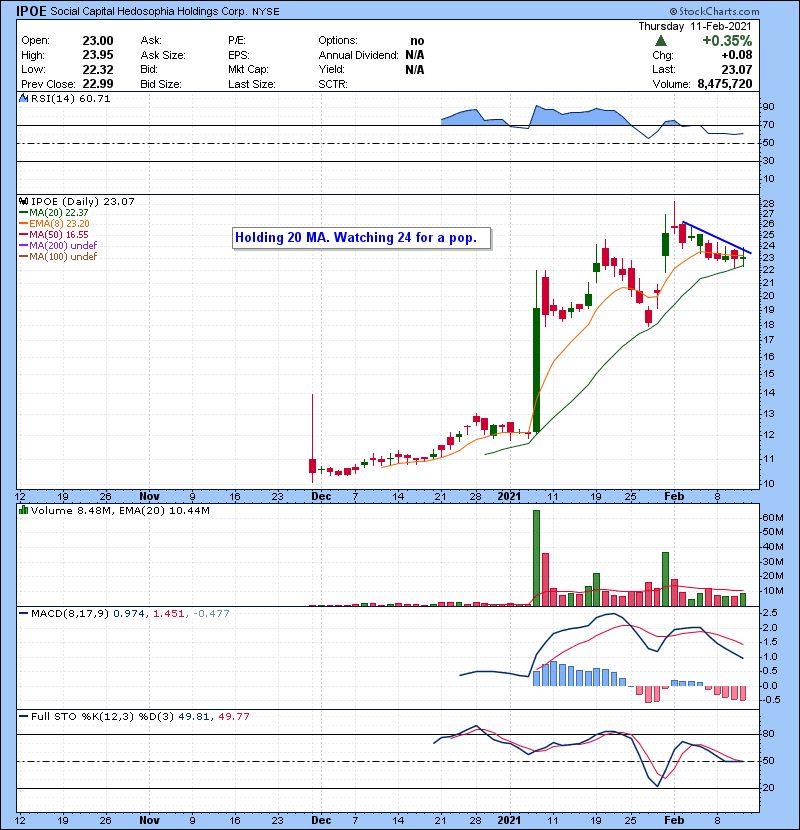The image size is (800, 830).
Task: Click the Yield label
Action: 331,69
